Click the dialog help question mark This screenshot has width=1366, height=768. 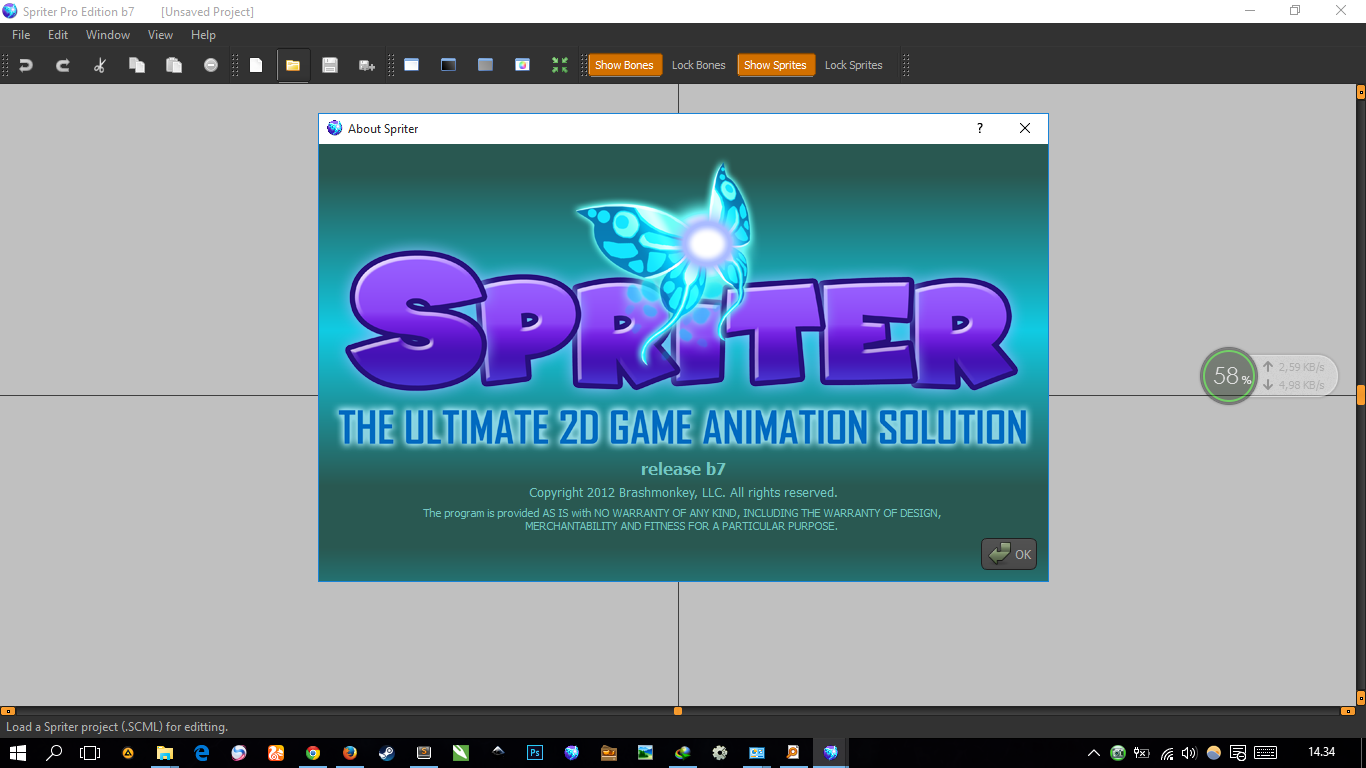click(x=979, y=128)
